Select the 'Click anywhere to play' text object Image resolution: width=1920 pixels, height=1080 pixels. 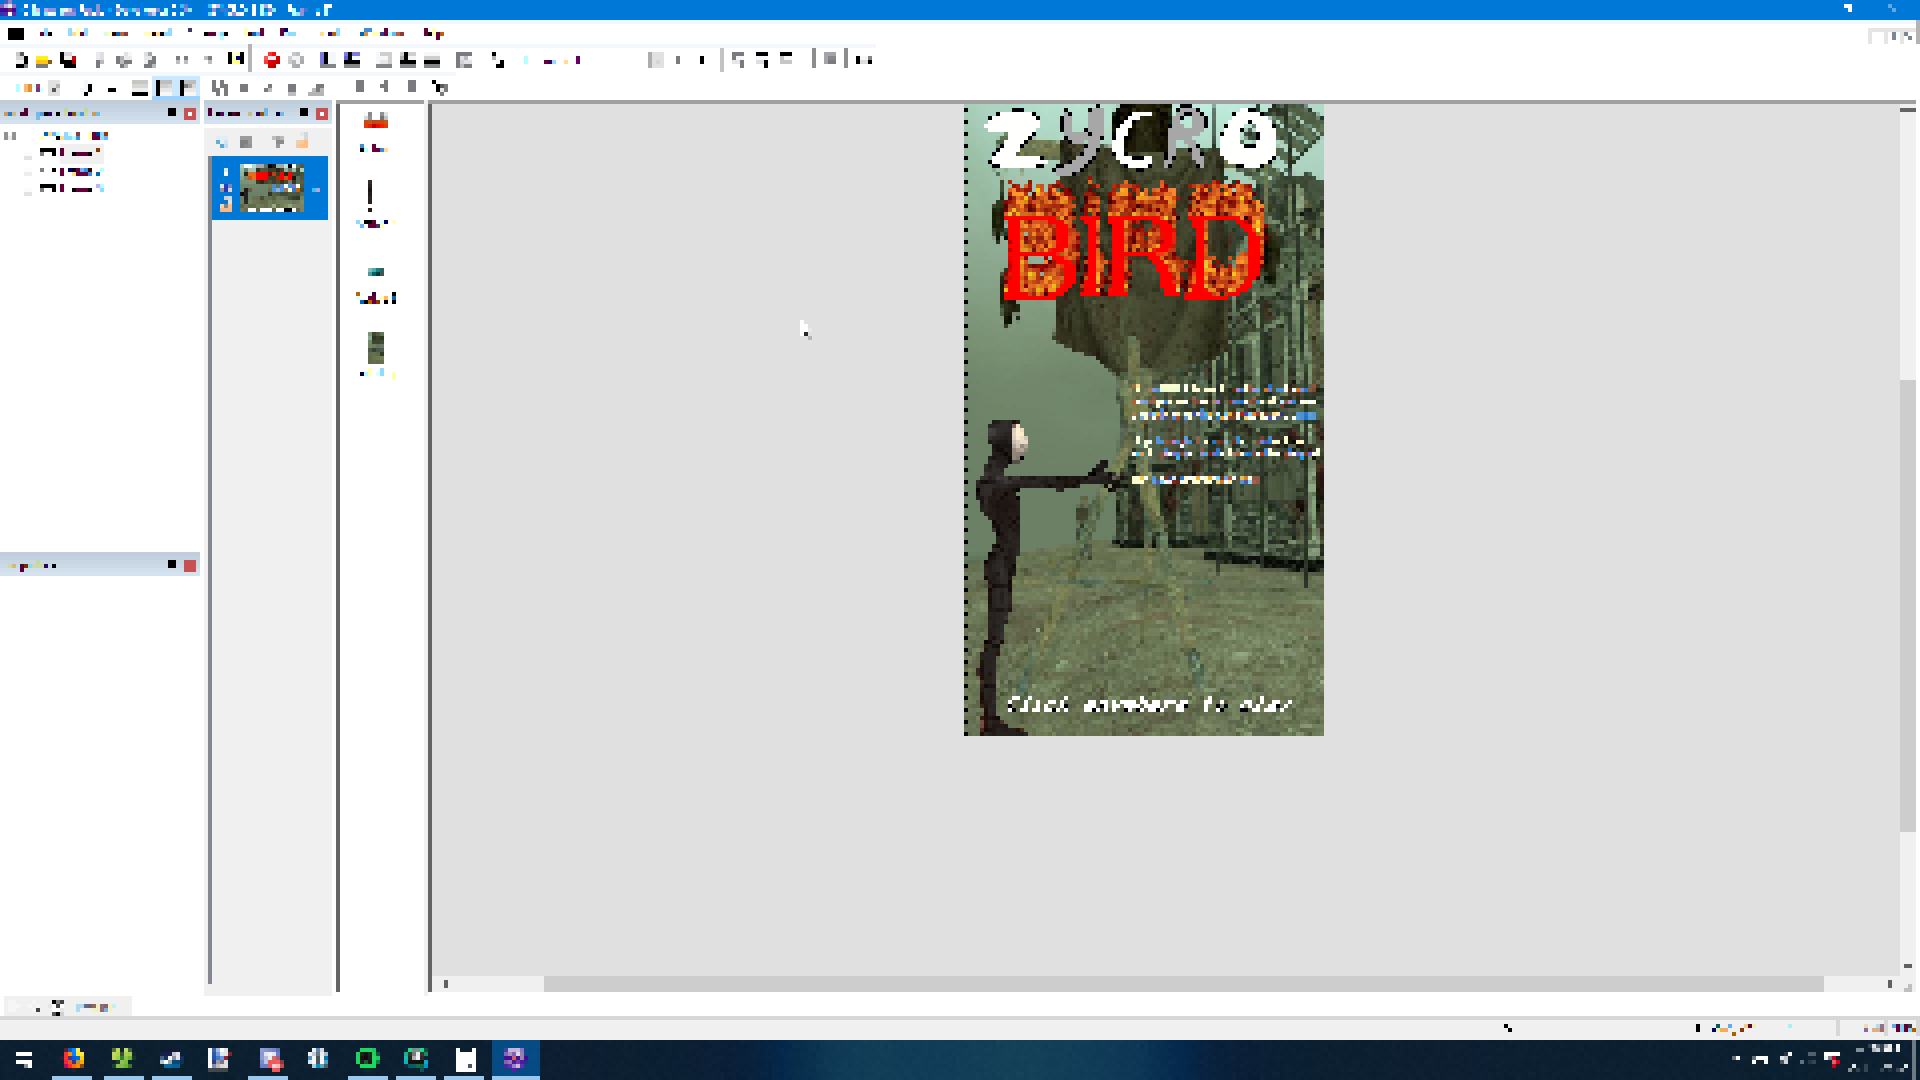(1148, 704)
